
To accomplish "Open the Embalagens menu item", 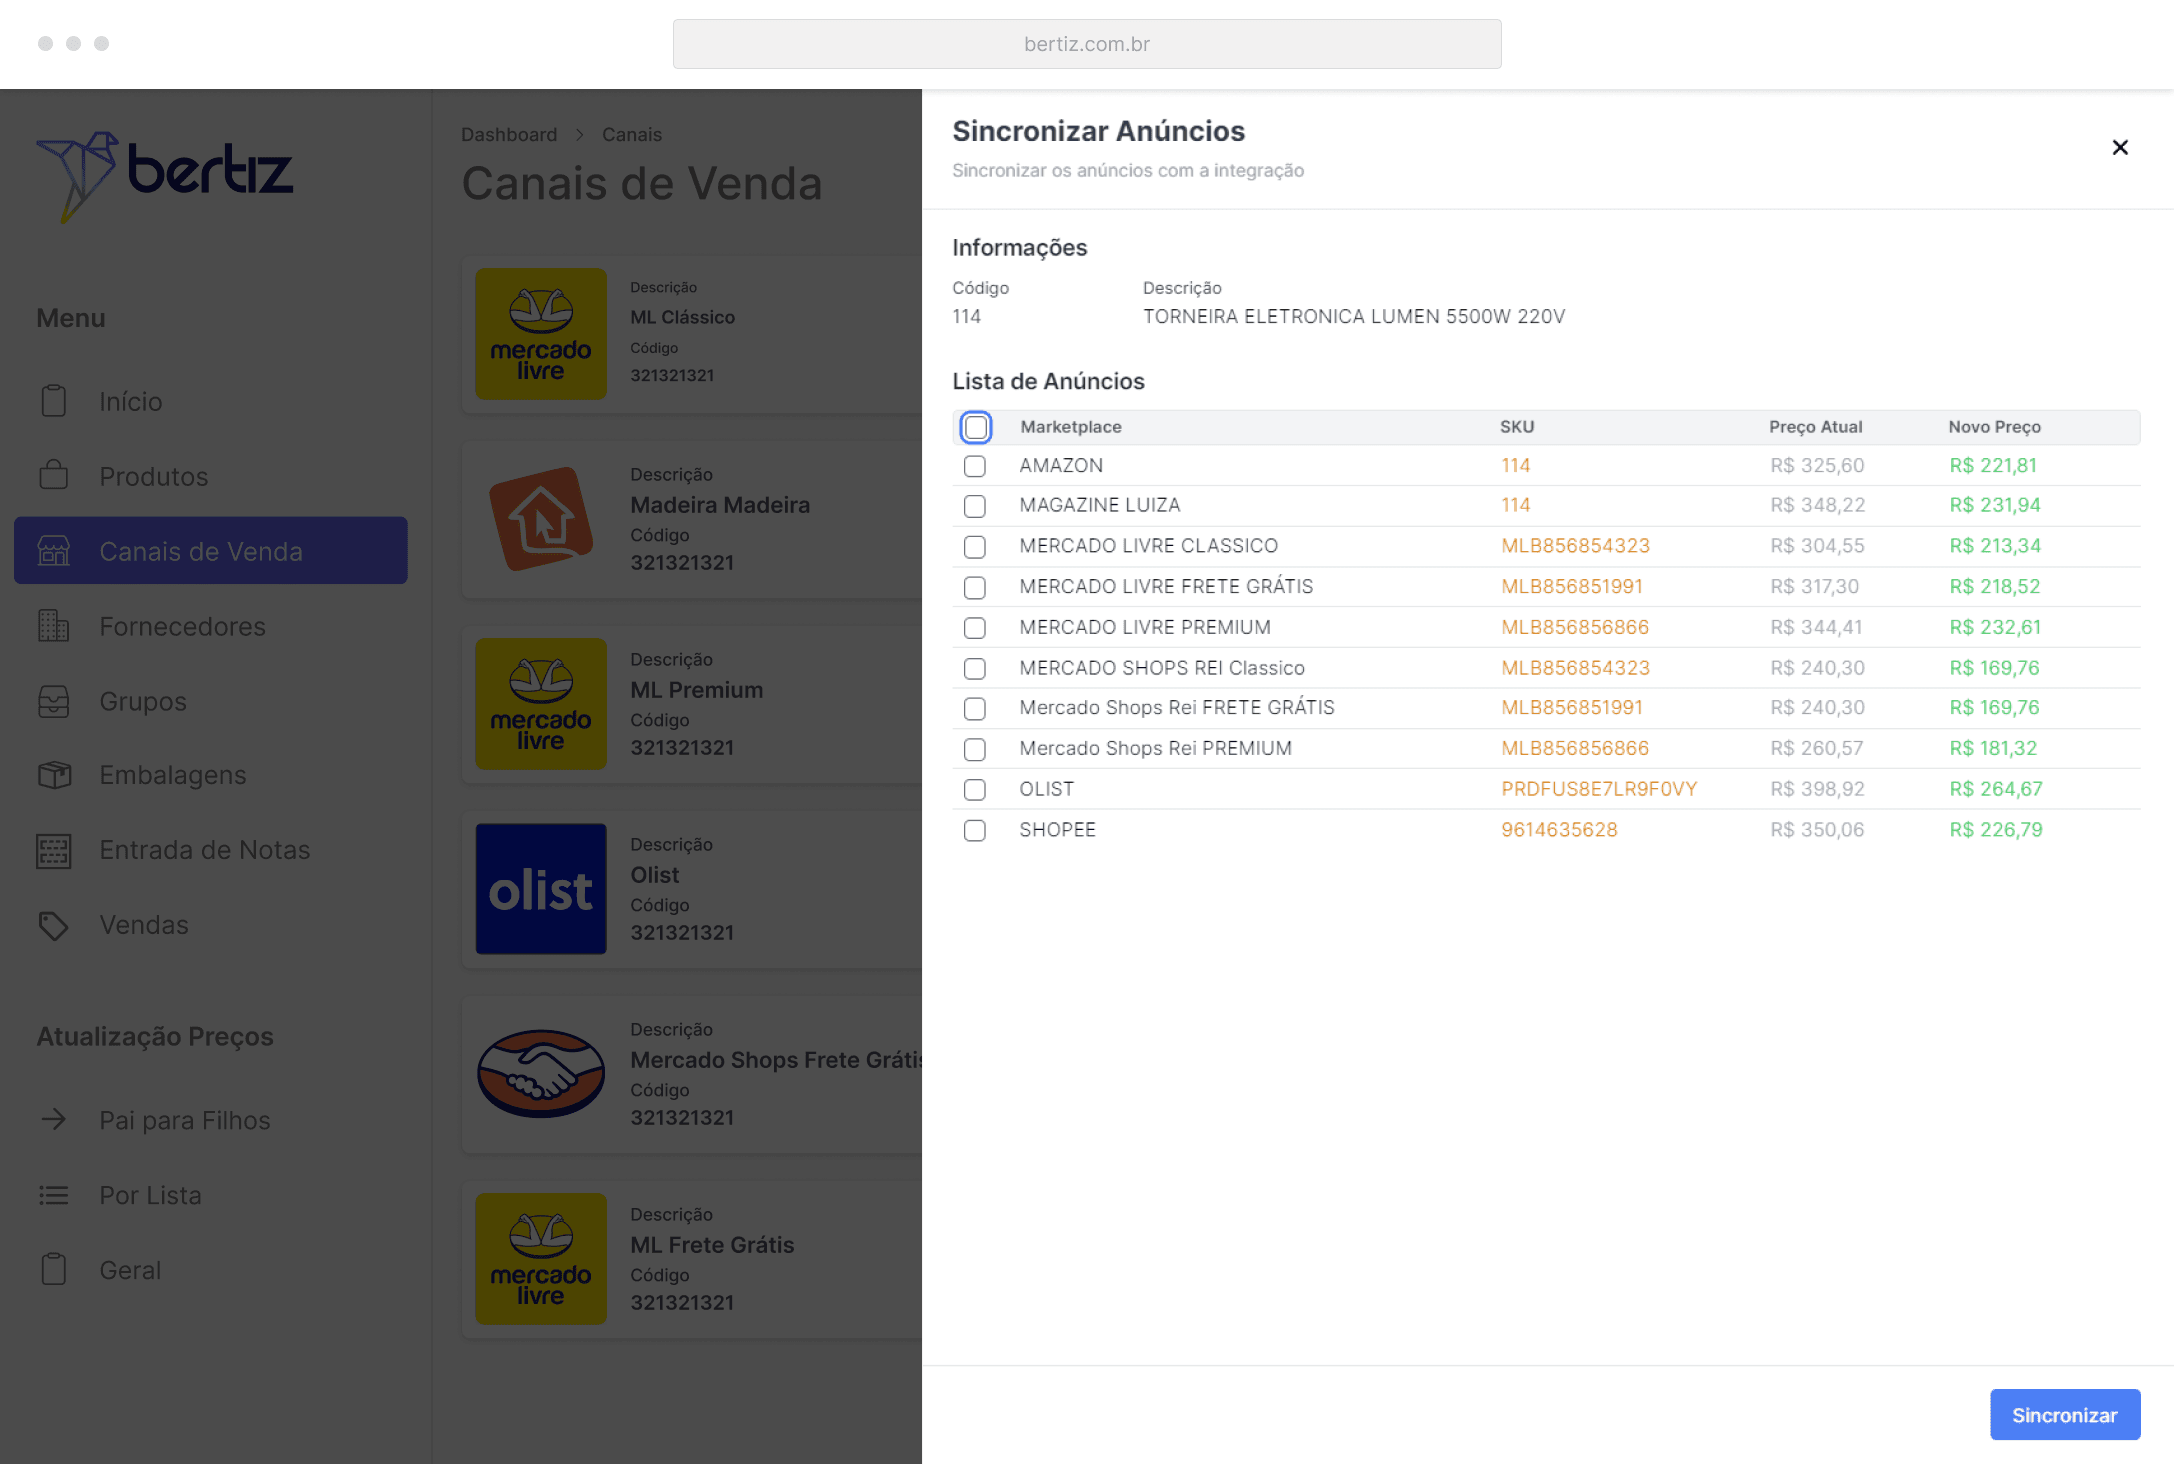I will pos(211,775).
